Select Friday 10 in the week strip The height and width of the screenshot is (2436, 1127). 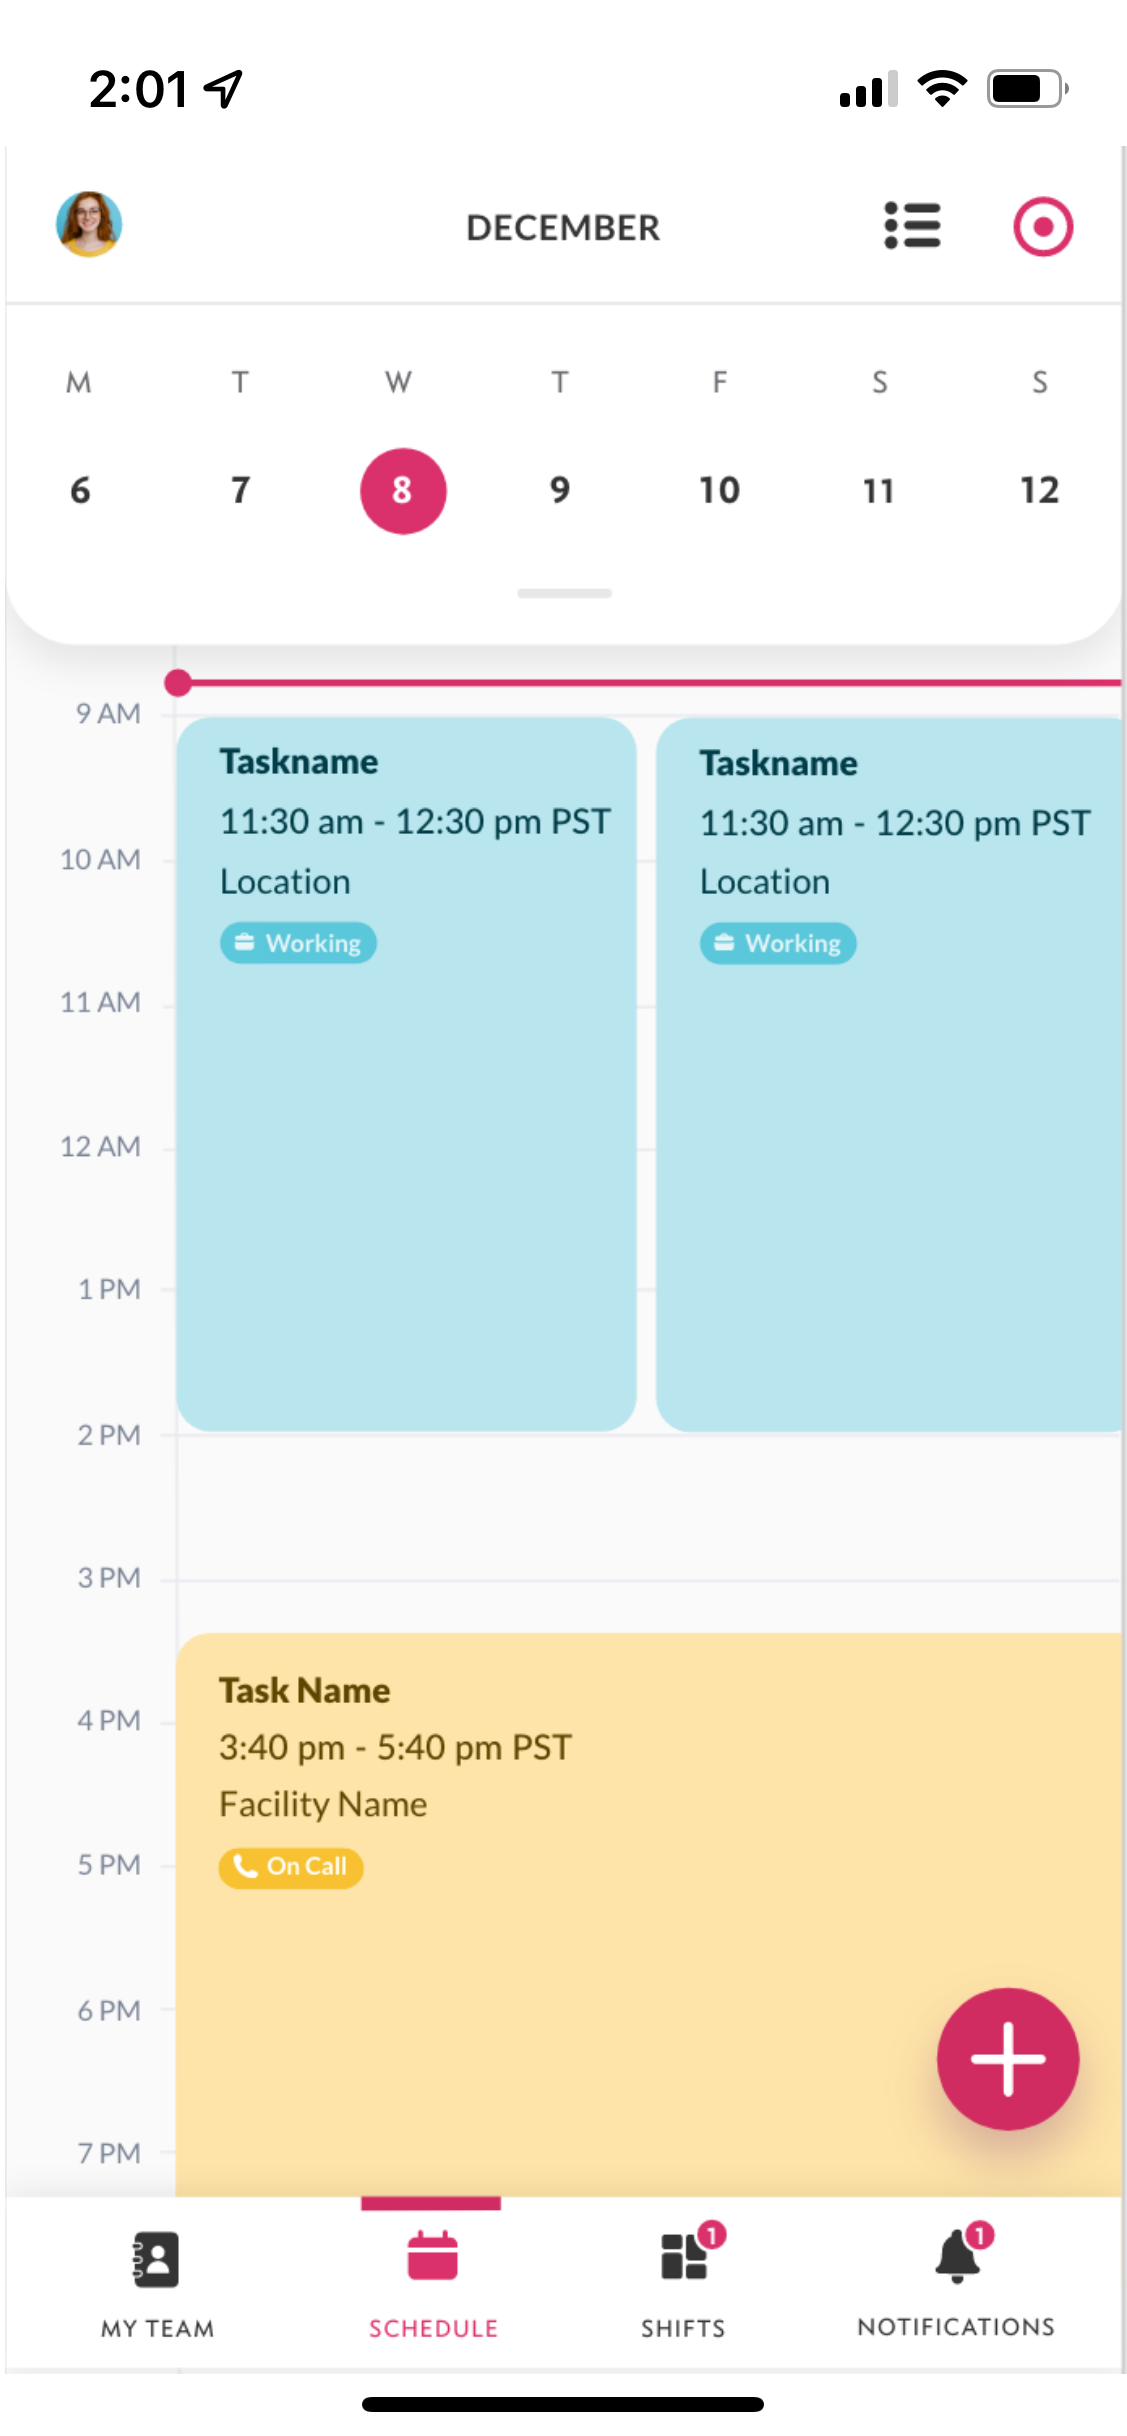(x=719, y=490)
